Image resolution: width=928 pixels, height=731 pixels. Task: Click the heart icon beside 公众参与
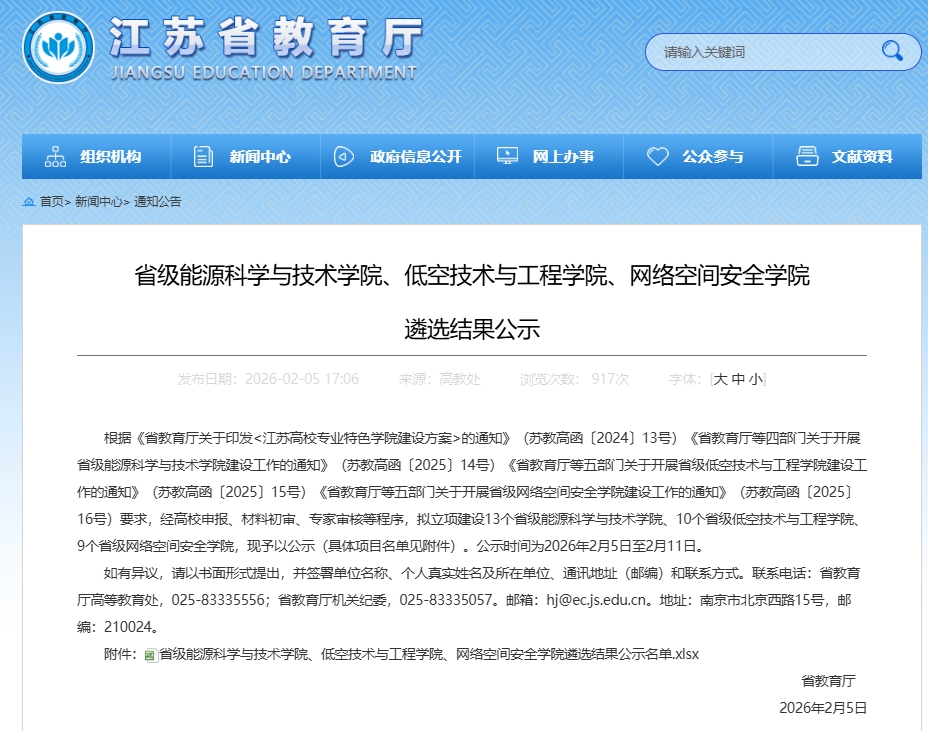tap(657, 155)
